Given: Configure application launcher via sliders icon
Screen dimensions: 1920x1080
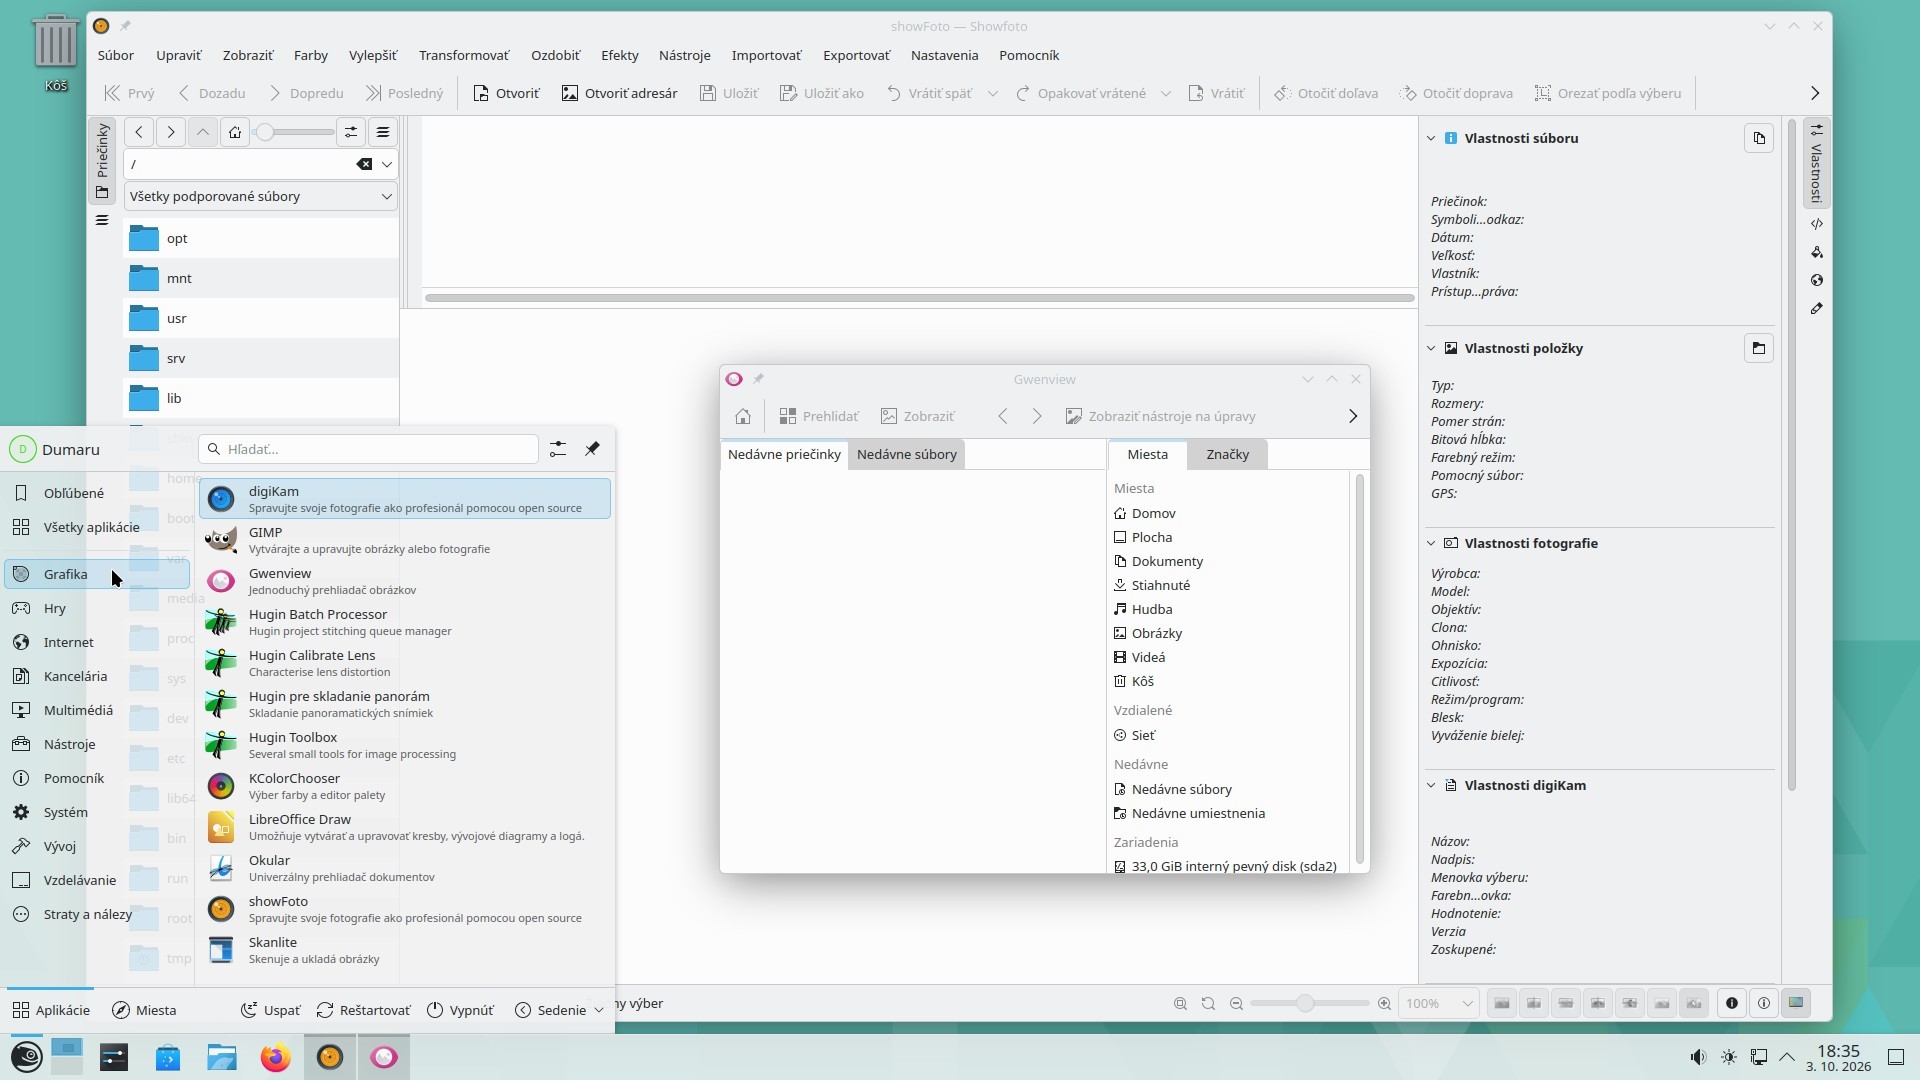Looking at the screenshot, I should [x=558, y=449].
